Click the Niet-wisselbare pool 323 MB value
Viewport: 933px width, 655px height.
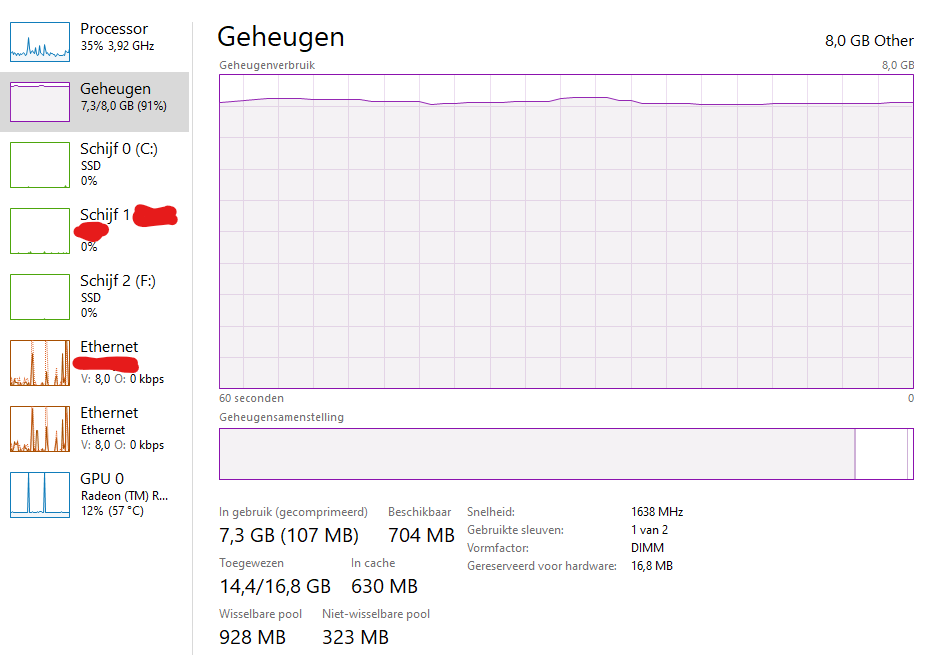(355, 636)
